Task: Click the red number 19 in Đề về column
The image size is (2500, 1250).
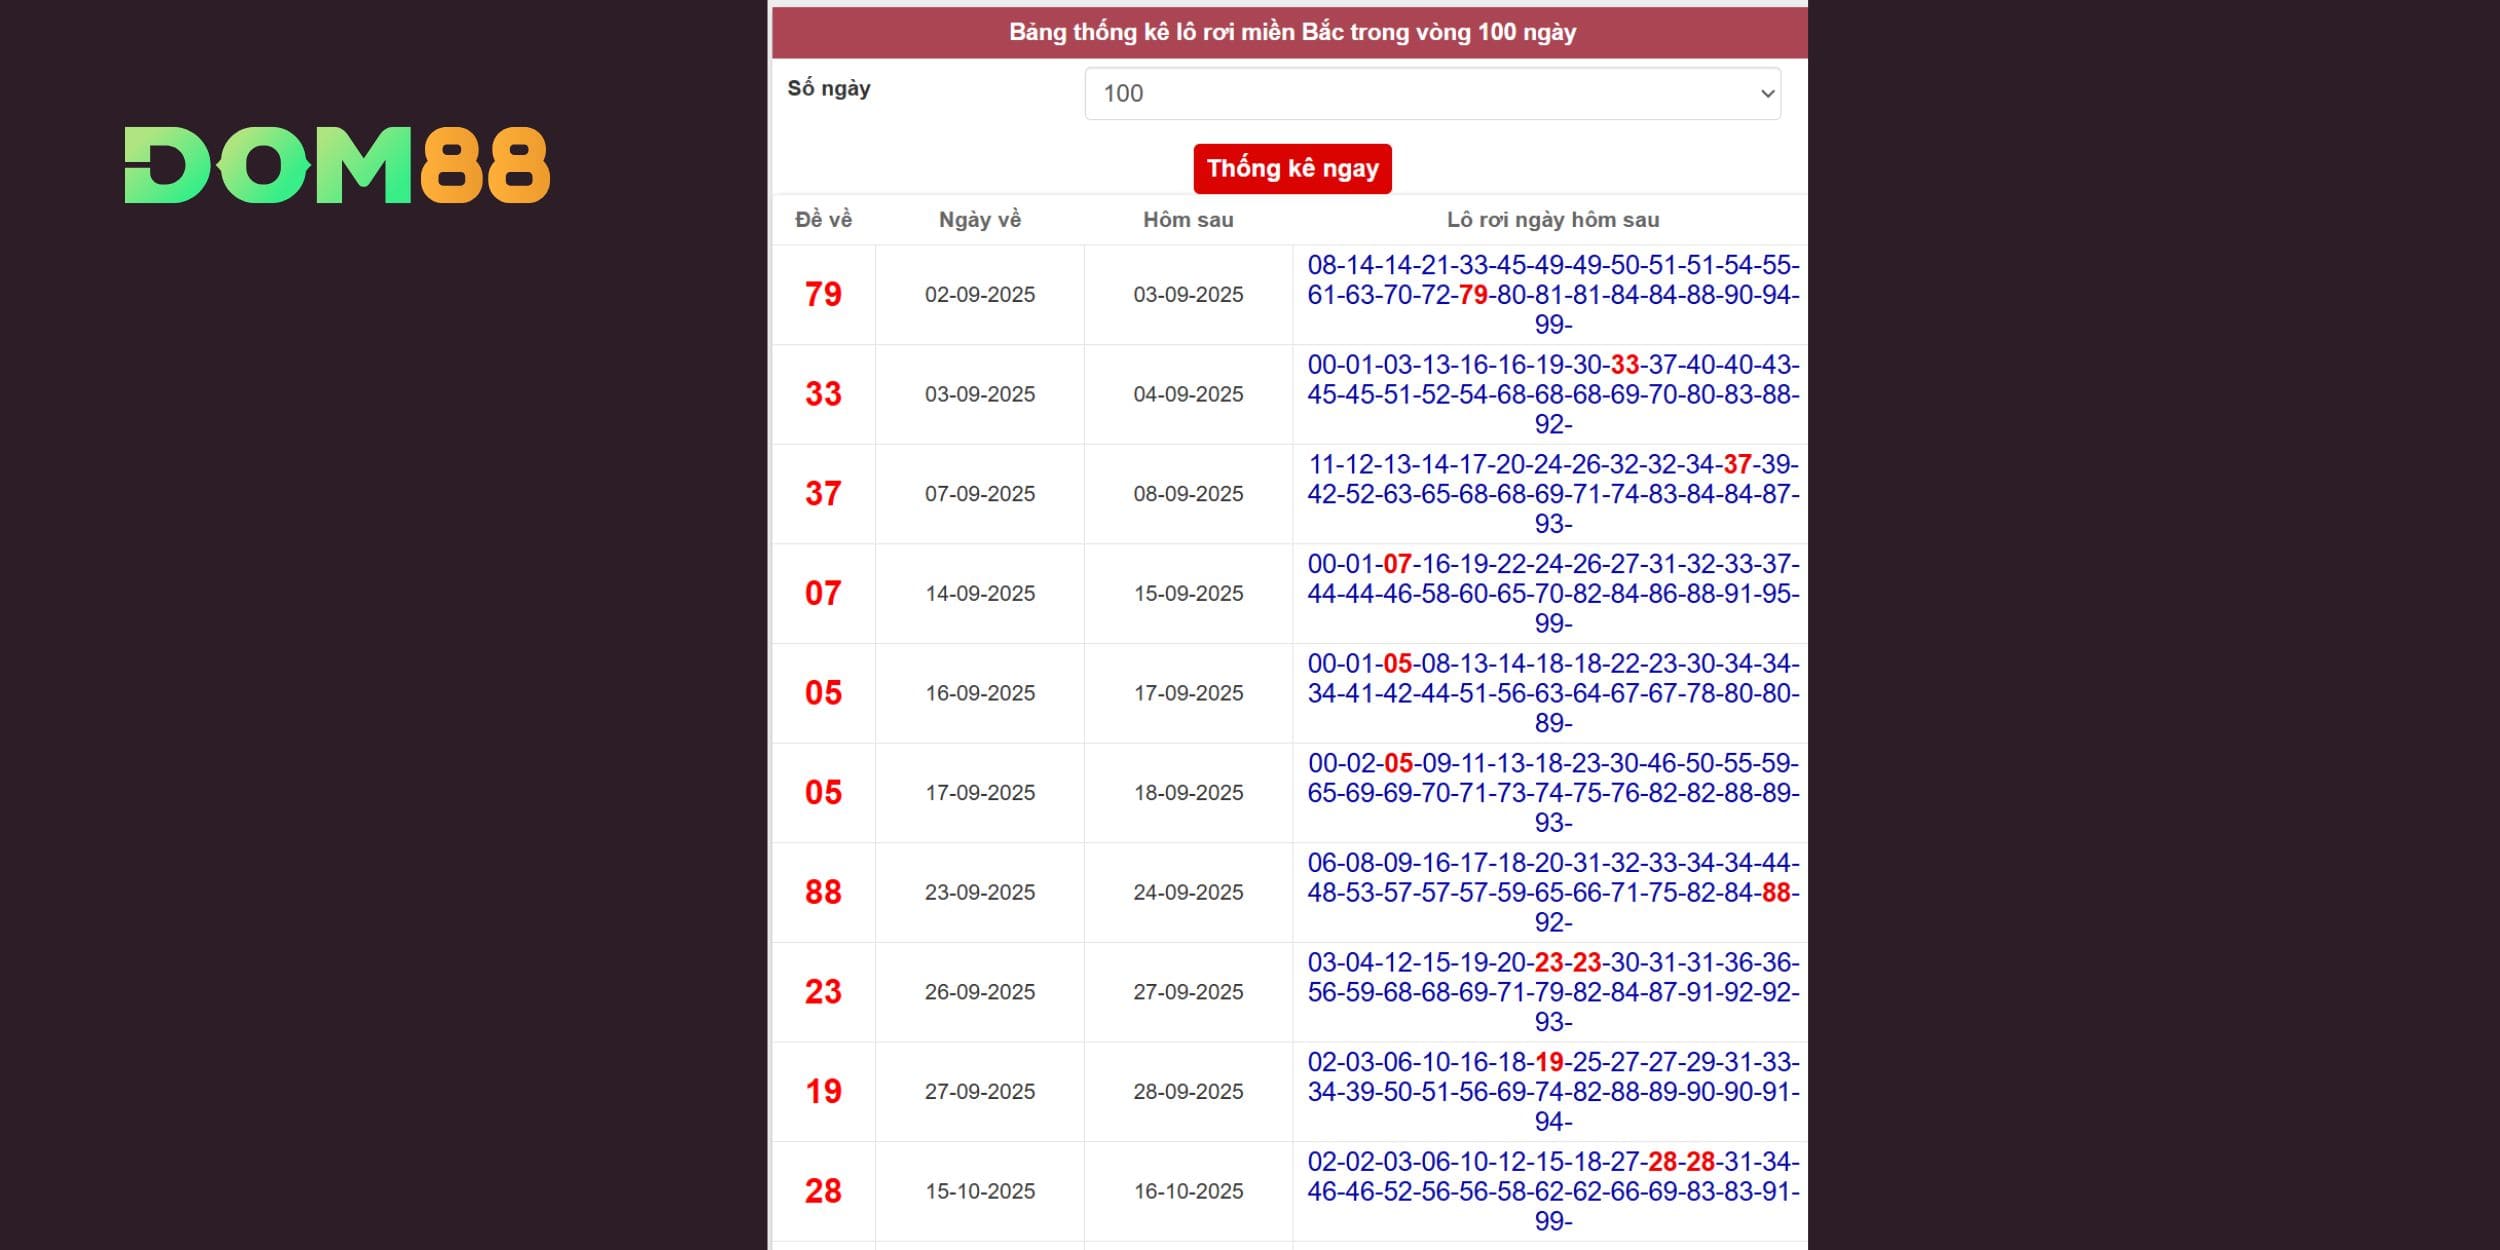Action: (823, 1091)
